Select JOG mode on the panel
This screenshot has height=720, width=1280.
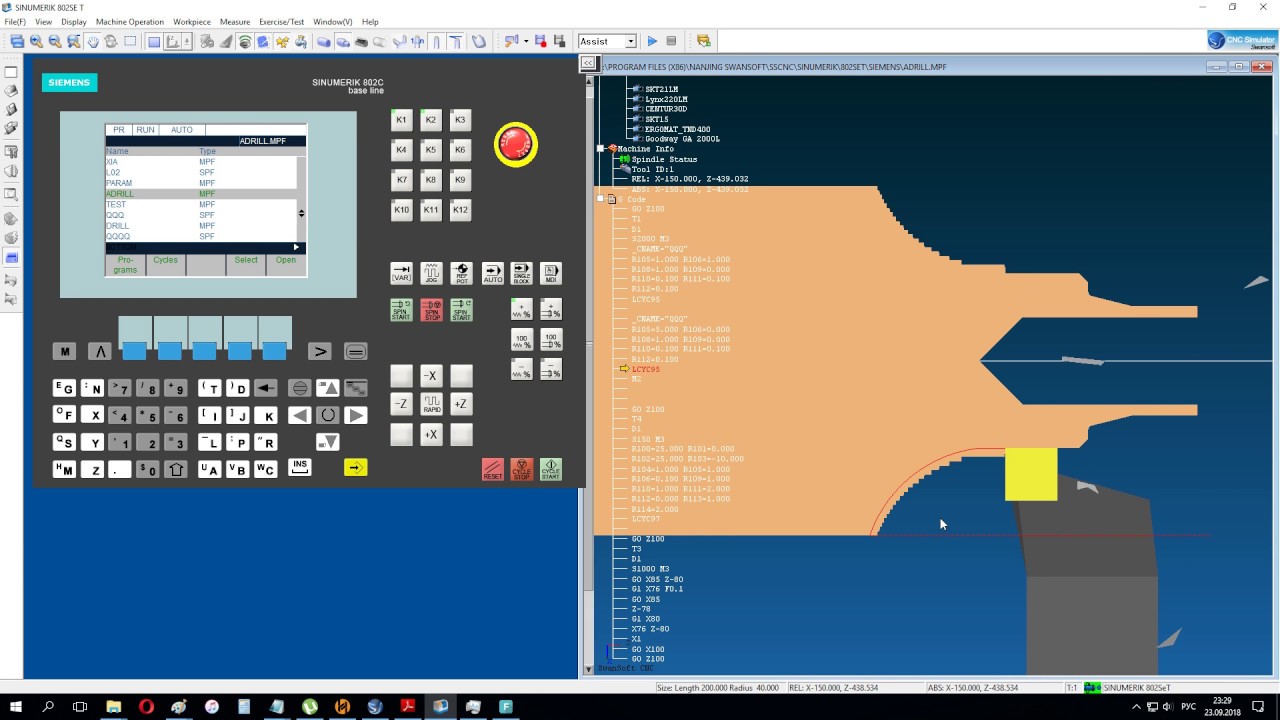coord(431,273)
